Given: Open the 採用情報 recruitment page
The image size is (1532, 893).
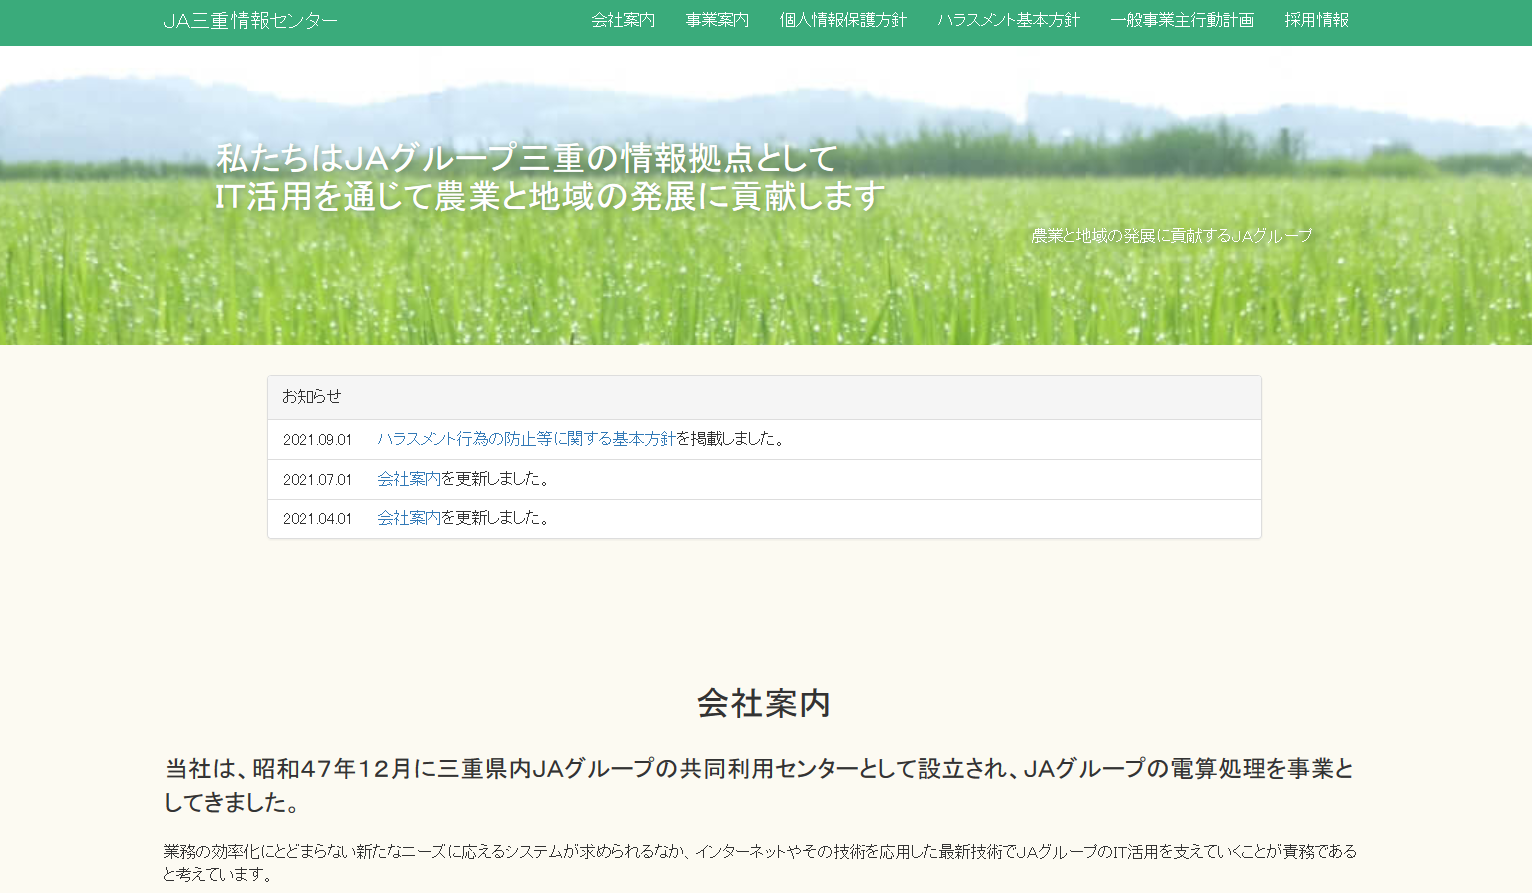Looking at the screenshot, I should (x=1316, y=20).
